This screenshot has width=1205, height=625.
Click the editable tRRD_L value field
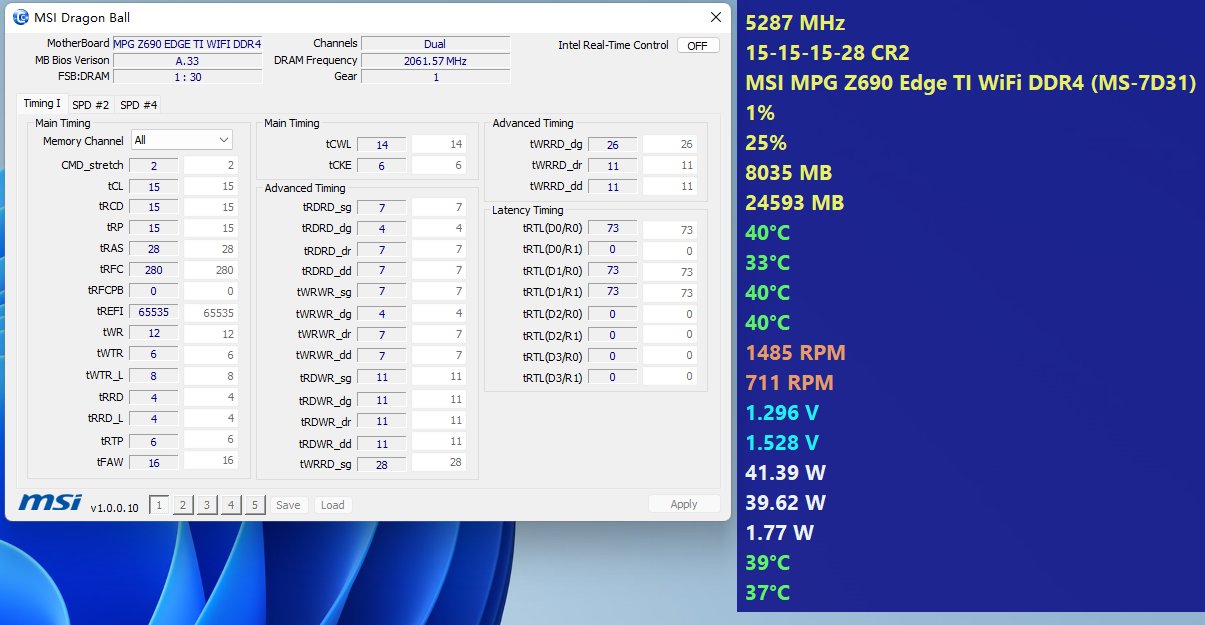tap(210, 418)
